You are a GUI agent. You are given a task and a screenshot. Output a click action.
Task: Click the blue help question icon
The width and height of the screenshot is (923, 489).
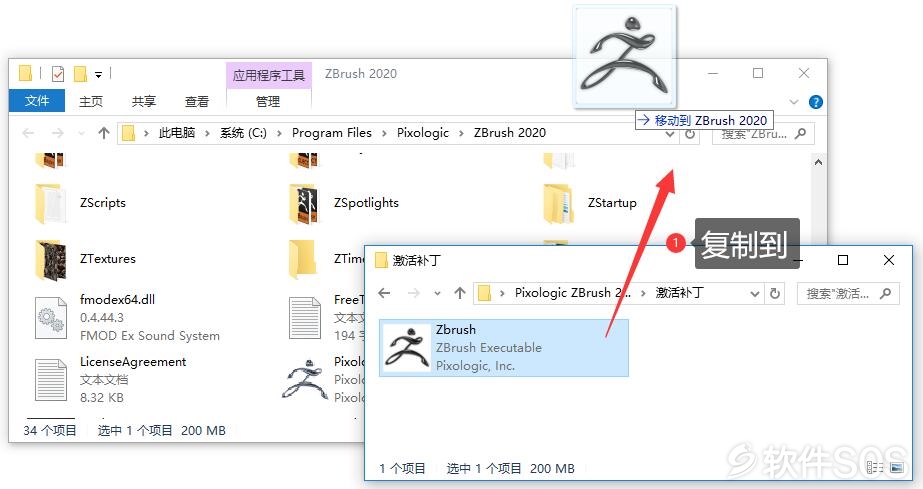tap(815, 102)
